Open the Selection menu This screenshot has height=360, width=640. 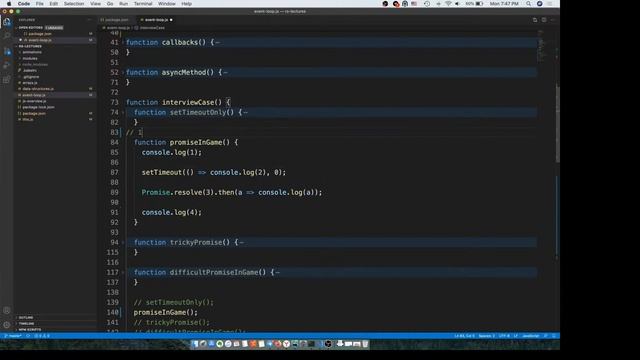pyautogui.click(x=74, y=4)
